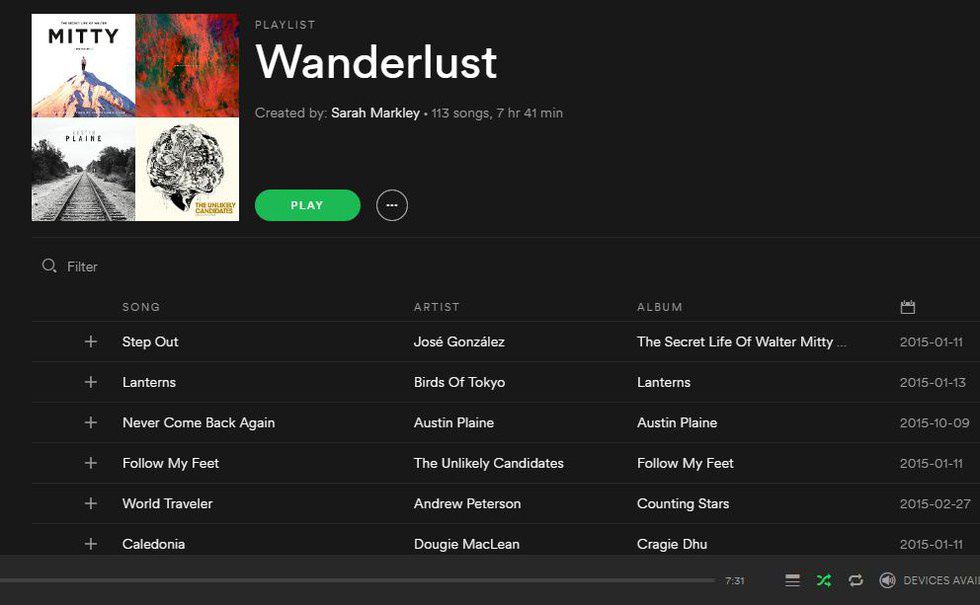Open Sarah Markley's profile link
Viewport: 980px width, 605px height.
click(x=375, y=113)
